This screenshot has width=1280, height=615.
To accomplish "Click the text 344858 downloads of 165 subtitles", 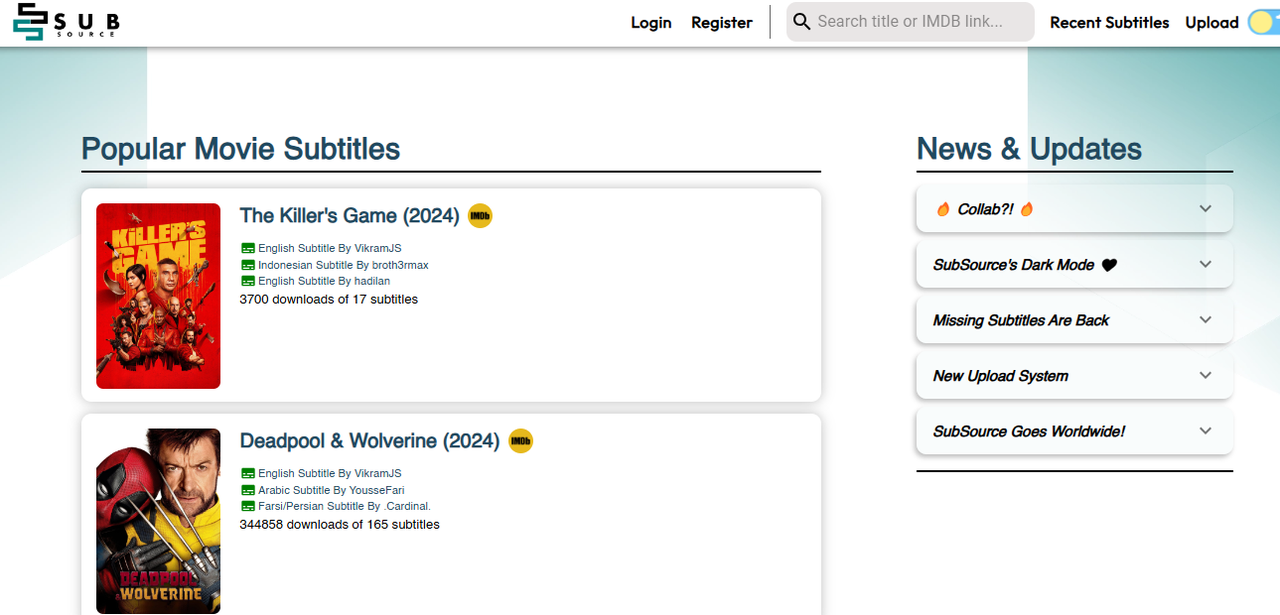I will 339,524.
